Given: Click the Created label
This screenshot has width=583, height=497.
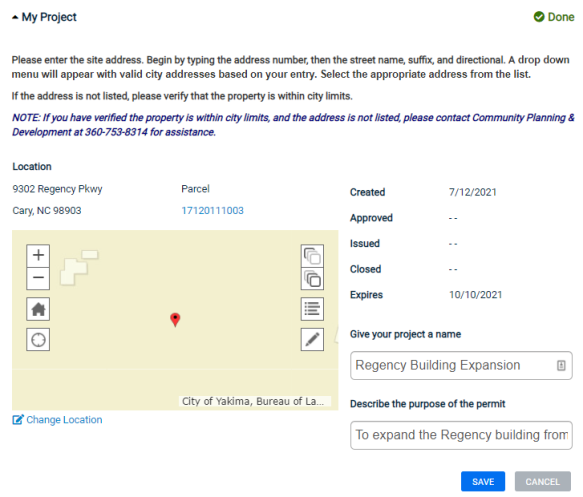Looking at the screenshot, I should [367, 192].
